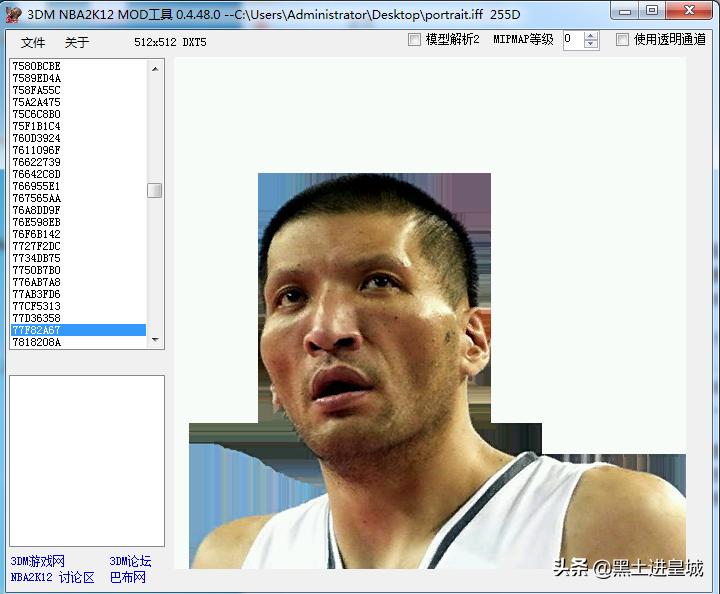Screen dimensions: 720x594
Task: Select entry 77CF5313 in the list
Action: pyautogui.click(x=78, y=306)
